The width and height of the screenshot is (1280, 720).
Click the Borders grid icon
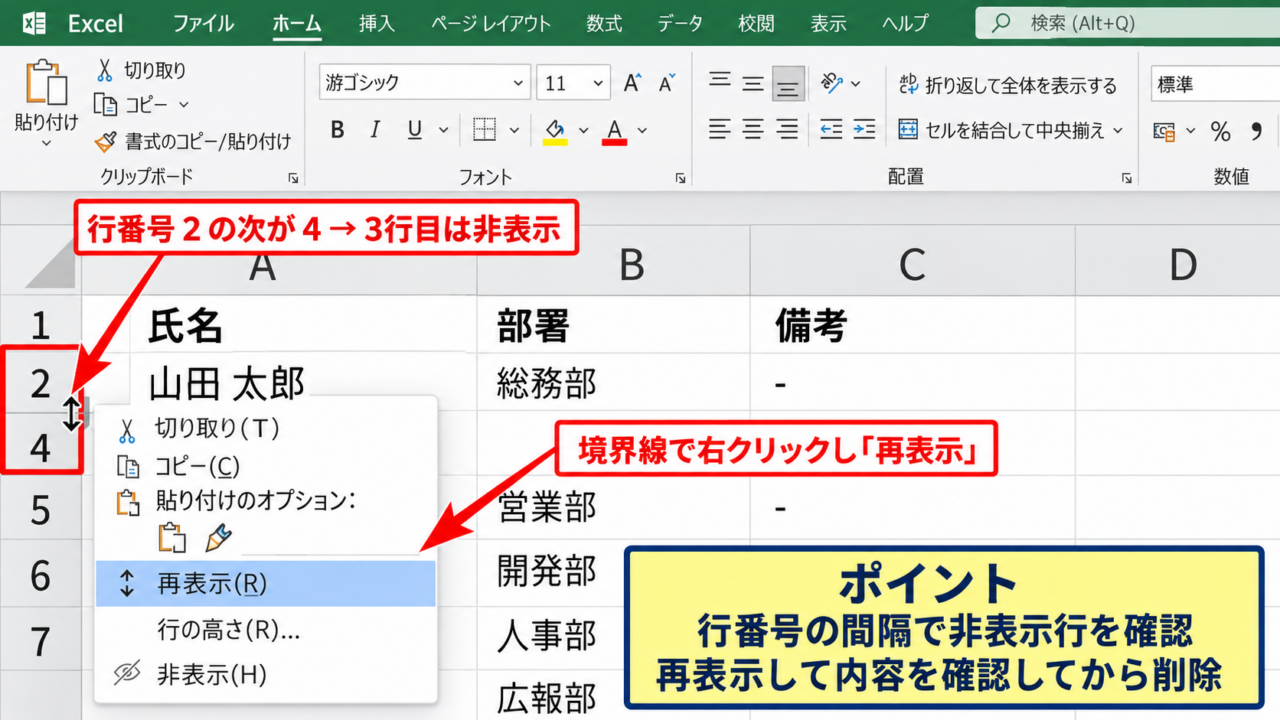[485, 130]
